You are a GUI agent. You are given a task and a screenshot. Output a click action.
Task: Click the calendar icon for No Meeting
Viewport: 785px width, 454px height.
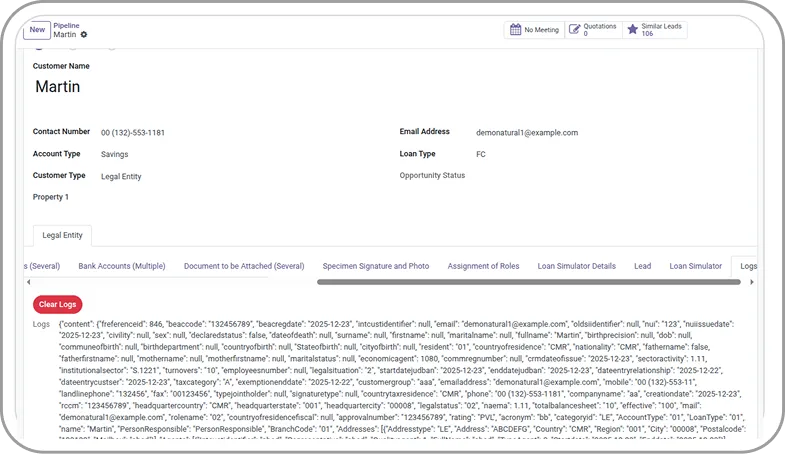coord(515,30)
